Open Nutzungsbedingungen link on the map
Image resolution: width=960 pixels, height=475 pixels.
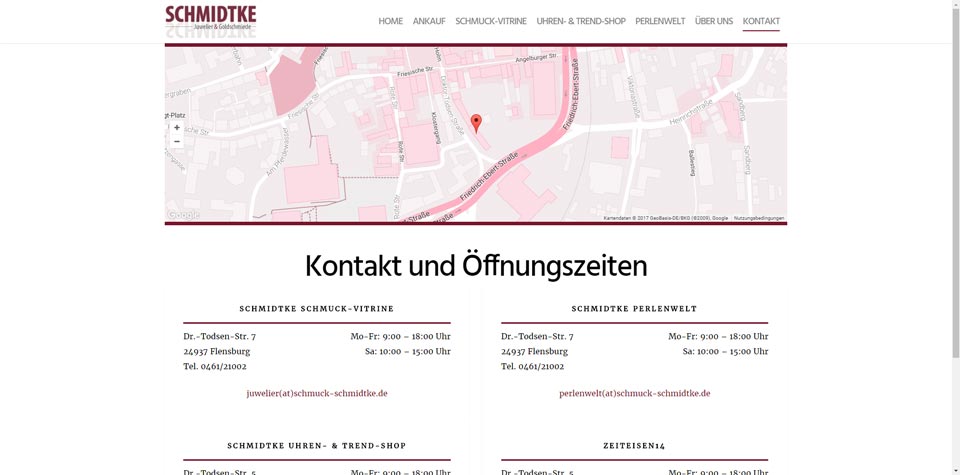click(x=759, y=219)
